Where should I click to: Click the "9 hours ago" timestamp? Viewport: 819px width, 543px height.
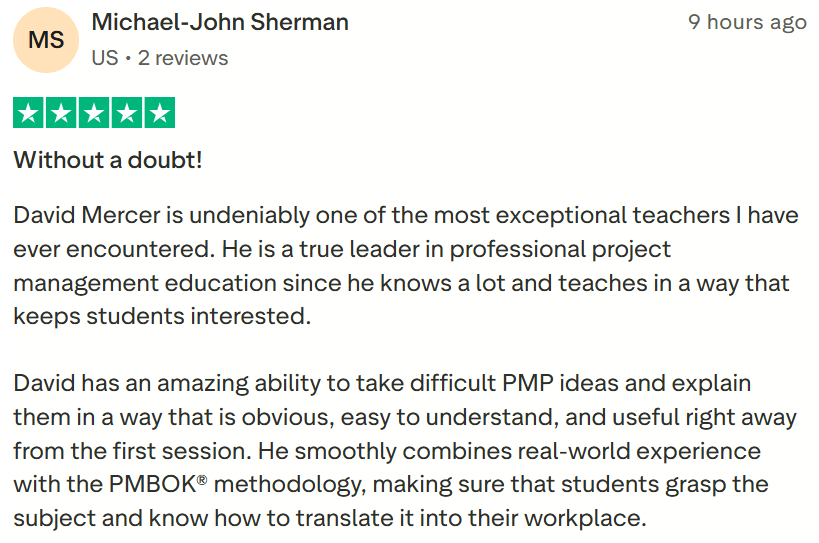(746, 22)
